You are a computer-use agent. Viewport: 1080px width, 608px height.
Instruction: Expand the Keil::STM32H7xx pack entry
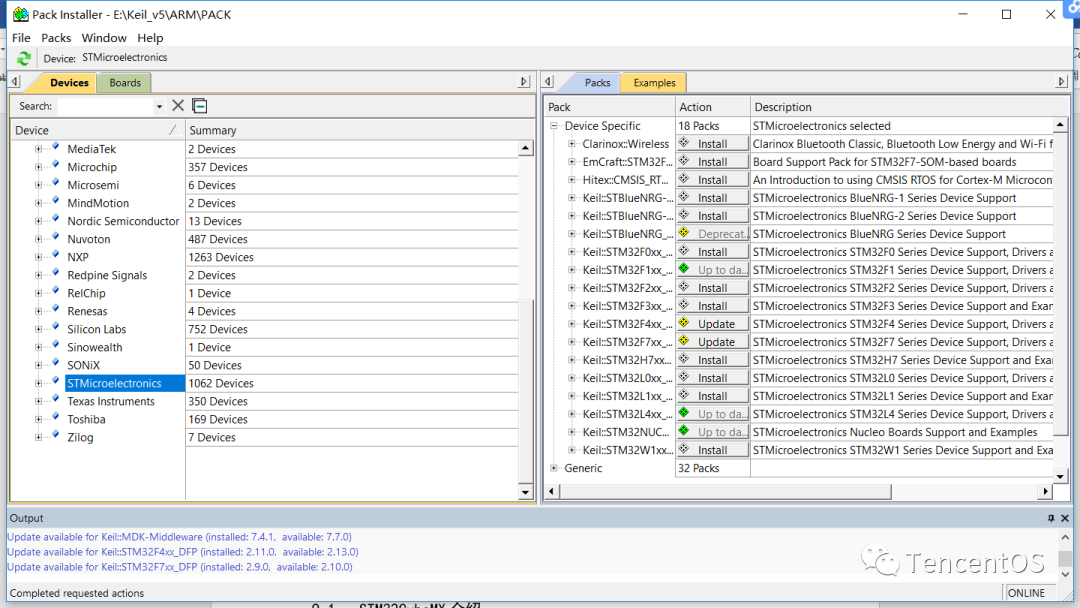pos(572,360)
